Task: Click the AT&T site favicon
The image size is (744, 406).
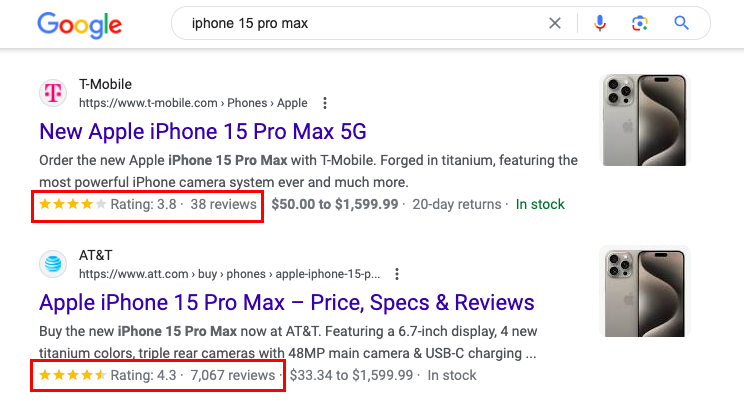Action: tap(53, 264)
